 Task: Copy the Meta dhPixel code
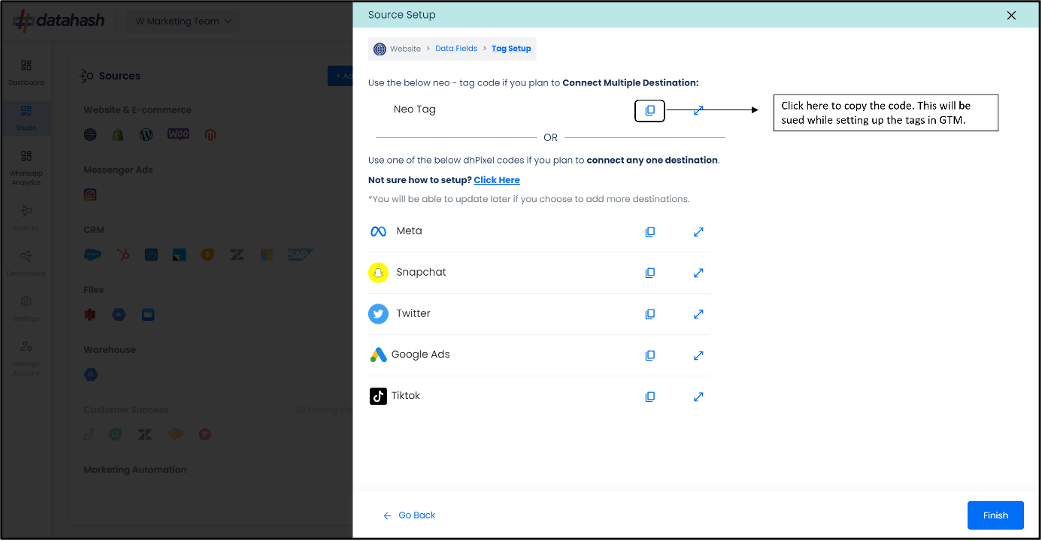(x=650, y=232)
